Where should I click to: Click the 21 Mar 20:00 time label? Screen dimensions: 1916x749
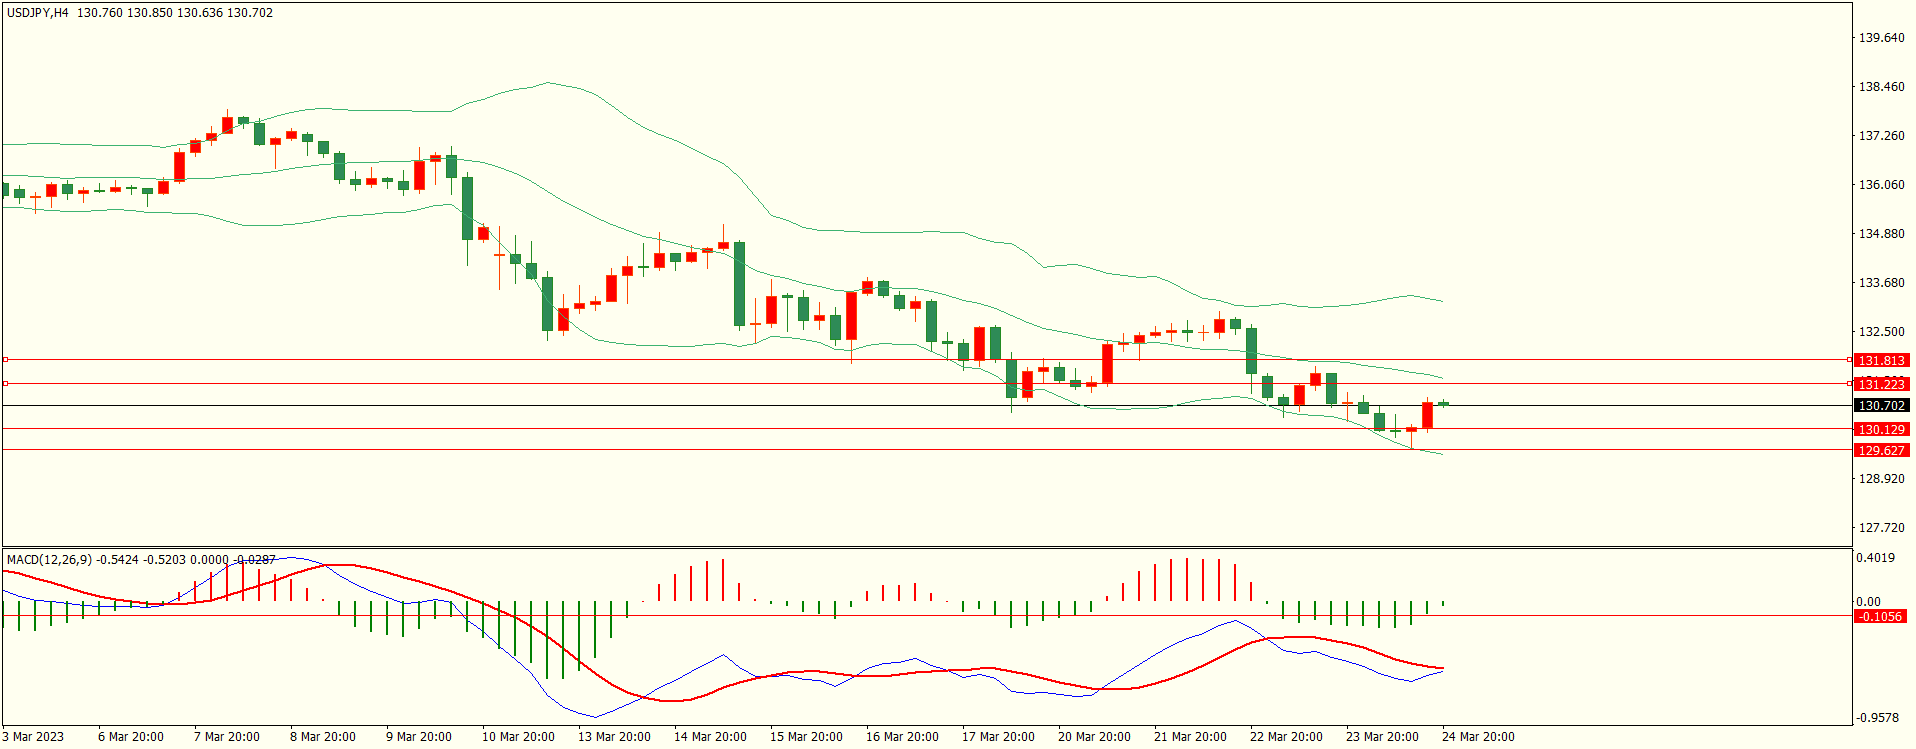pos(1190,737)
